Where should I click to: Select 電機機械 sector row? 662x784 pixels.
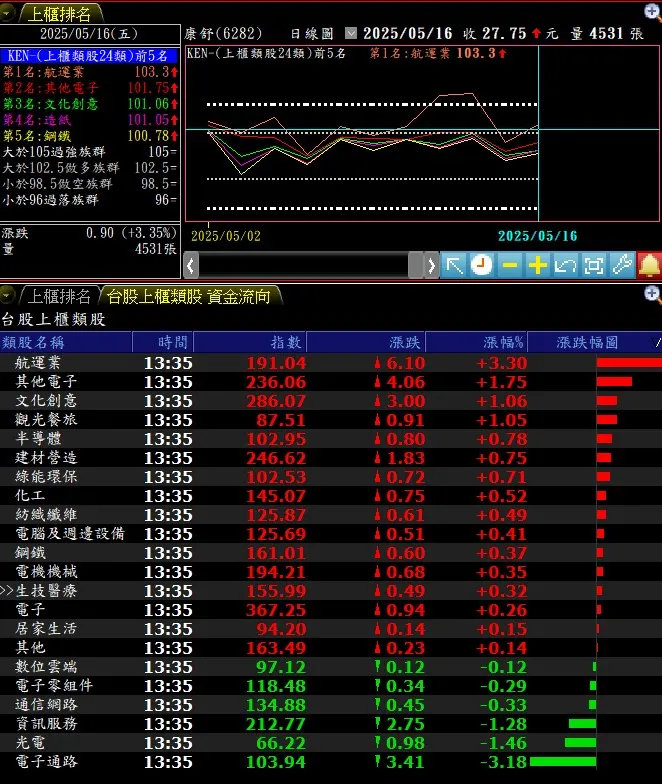coord(331,572)
